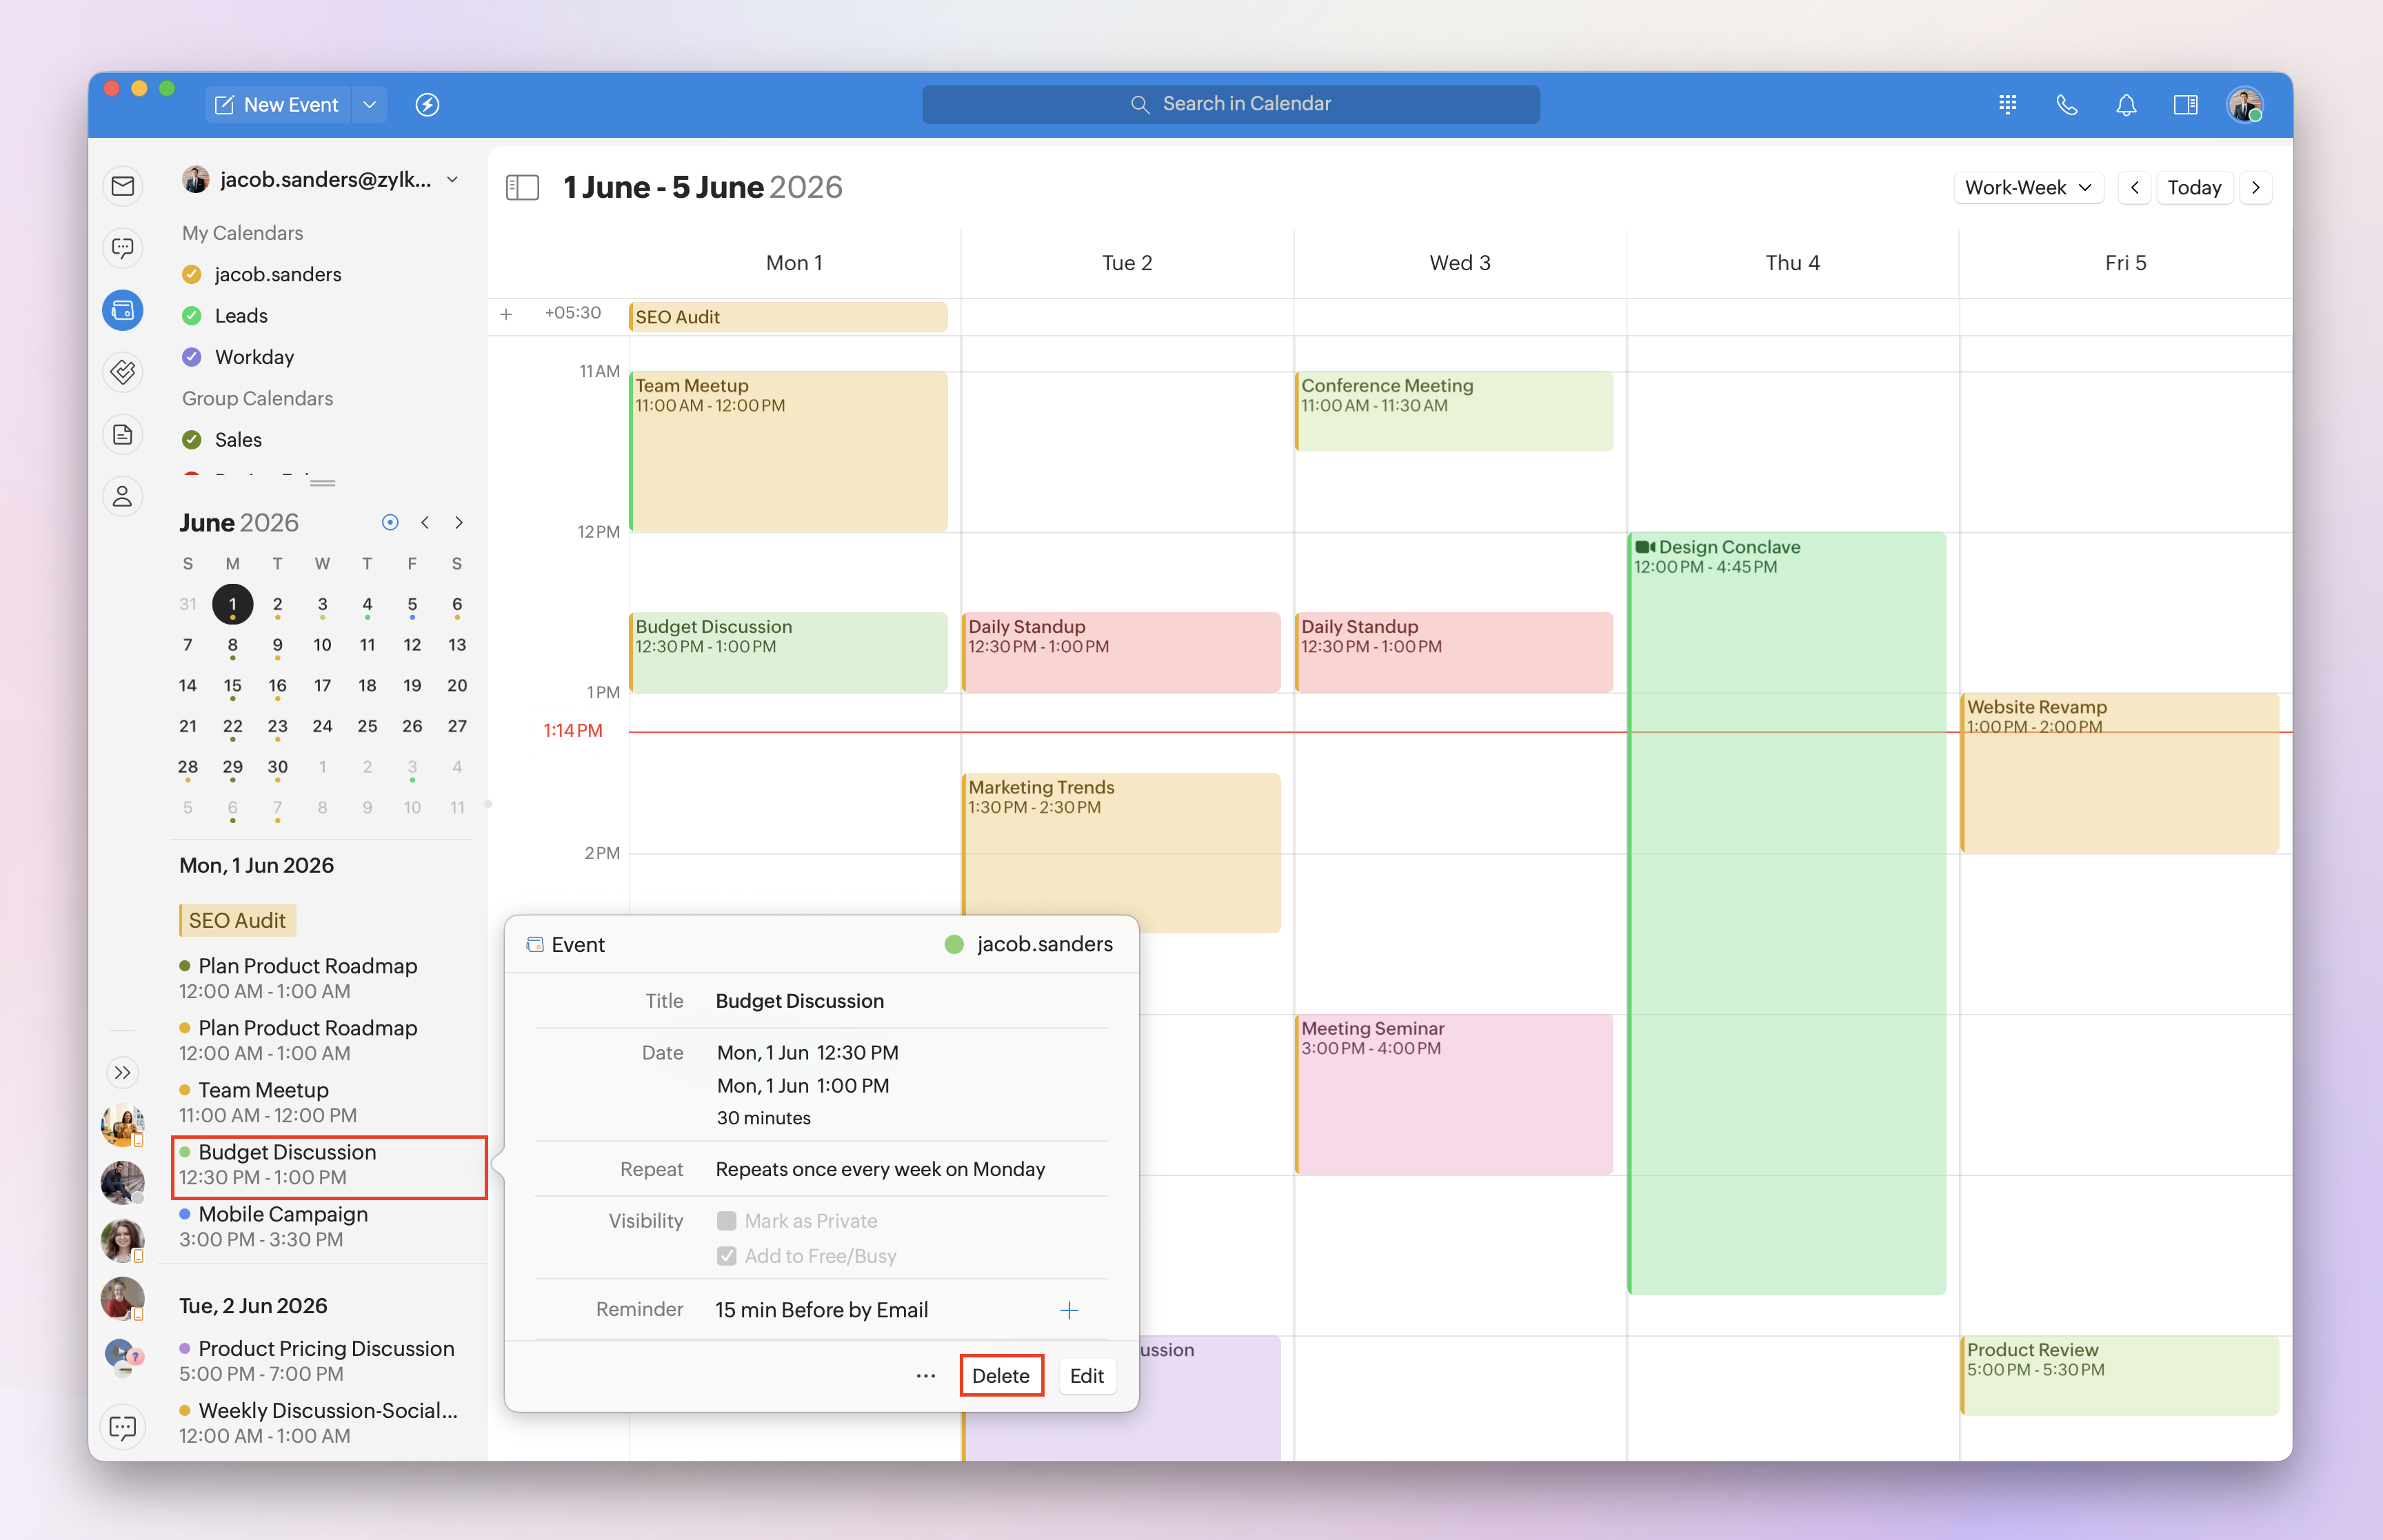Screen dimensions: 2383x1540
Task: Click the phone call icon
Action: [x=2066, y=105]
